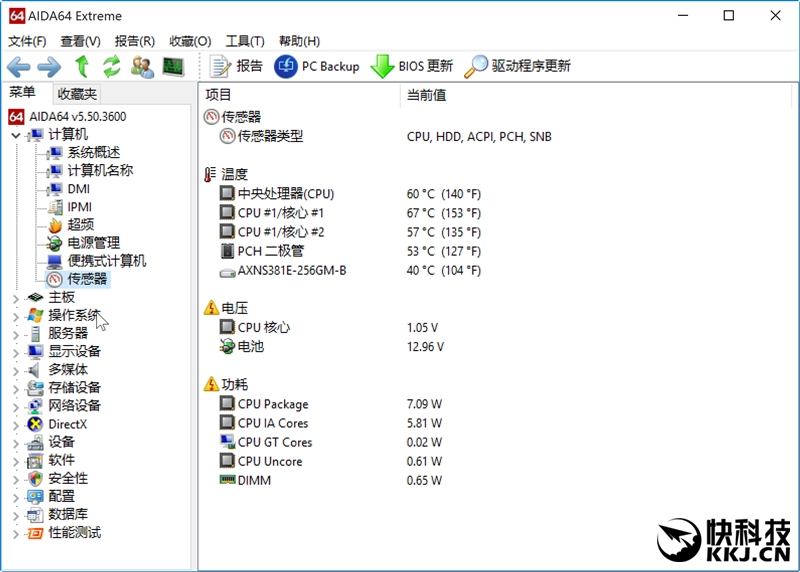Switch to the 收藏夹 tab
This screenshot has height=572, width=800.
77,94
